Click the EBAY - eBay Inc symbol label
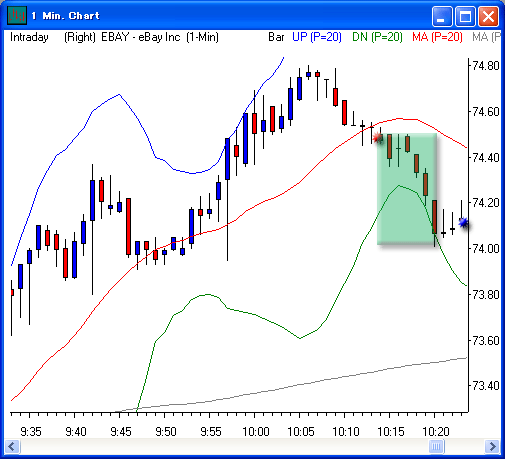The width and height of the screenshot is (505, 459). pyautogui.click(x=141, y=37)
